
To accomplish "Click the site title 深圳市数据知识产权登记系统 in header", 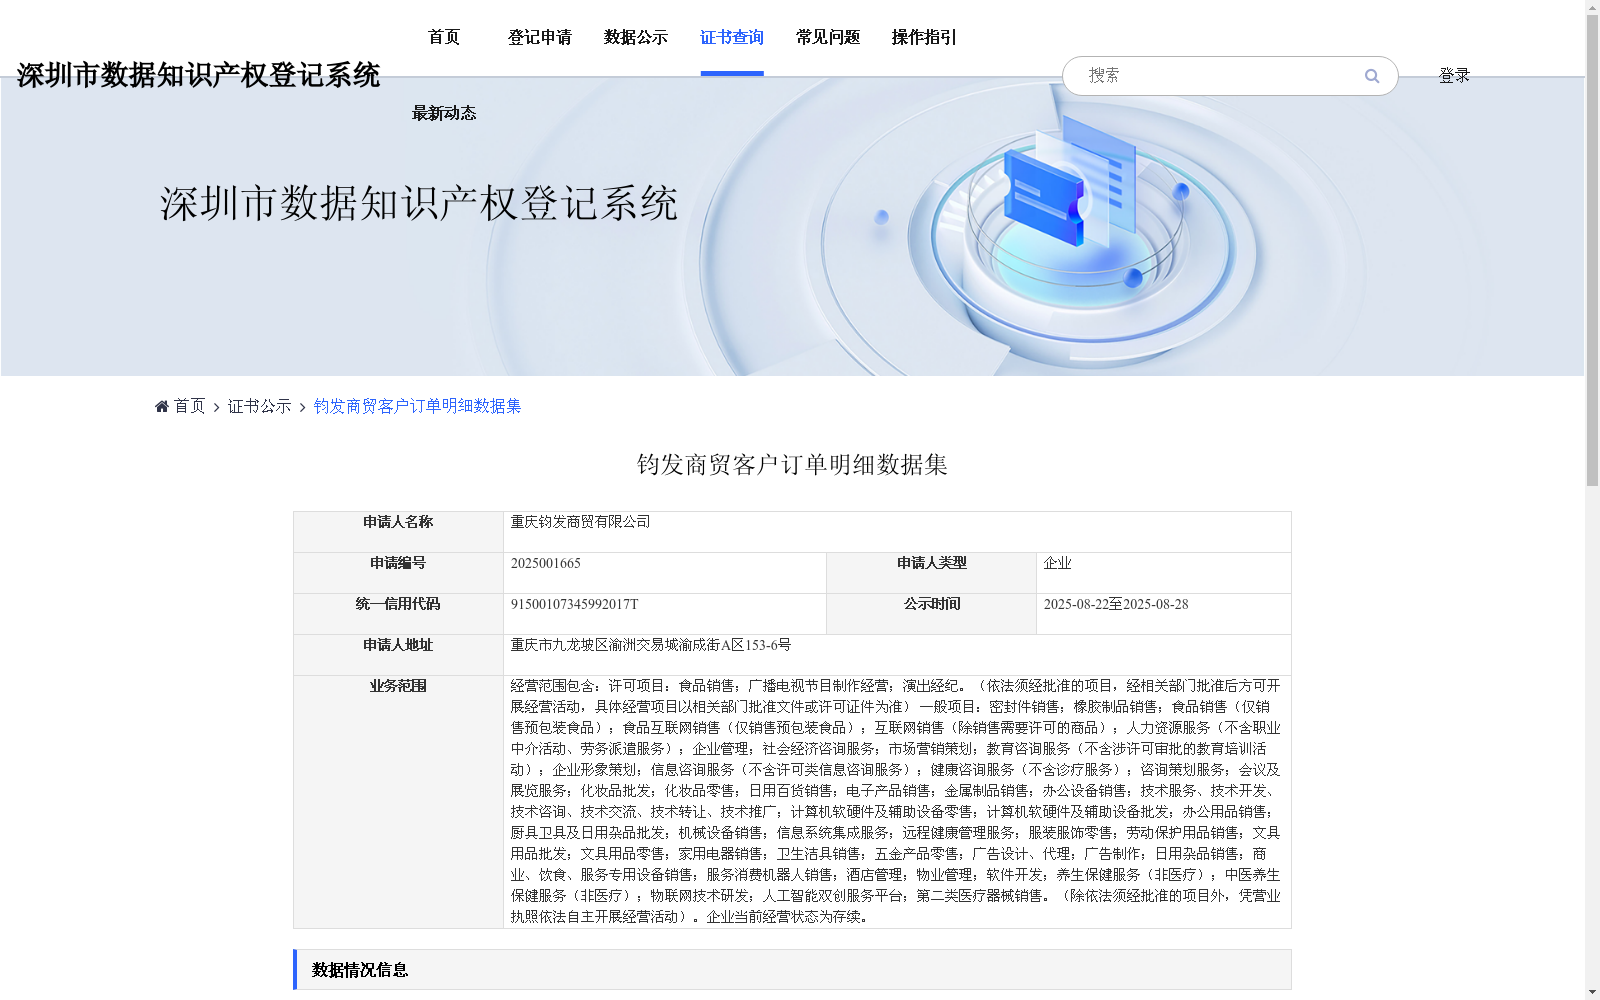I will coord(198,75).
